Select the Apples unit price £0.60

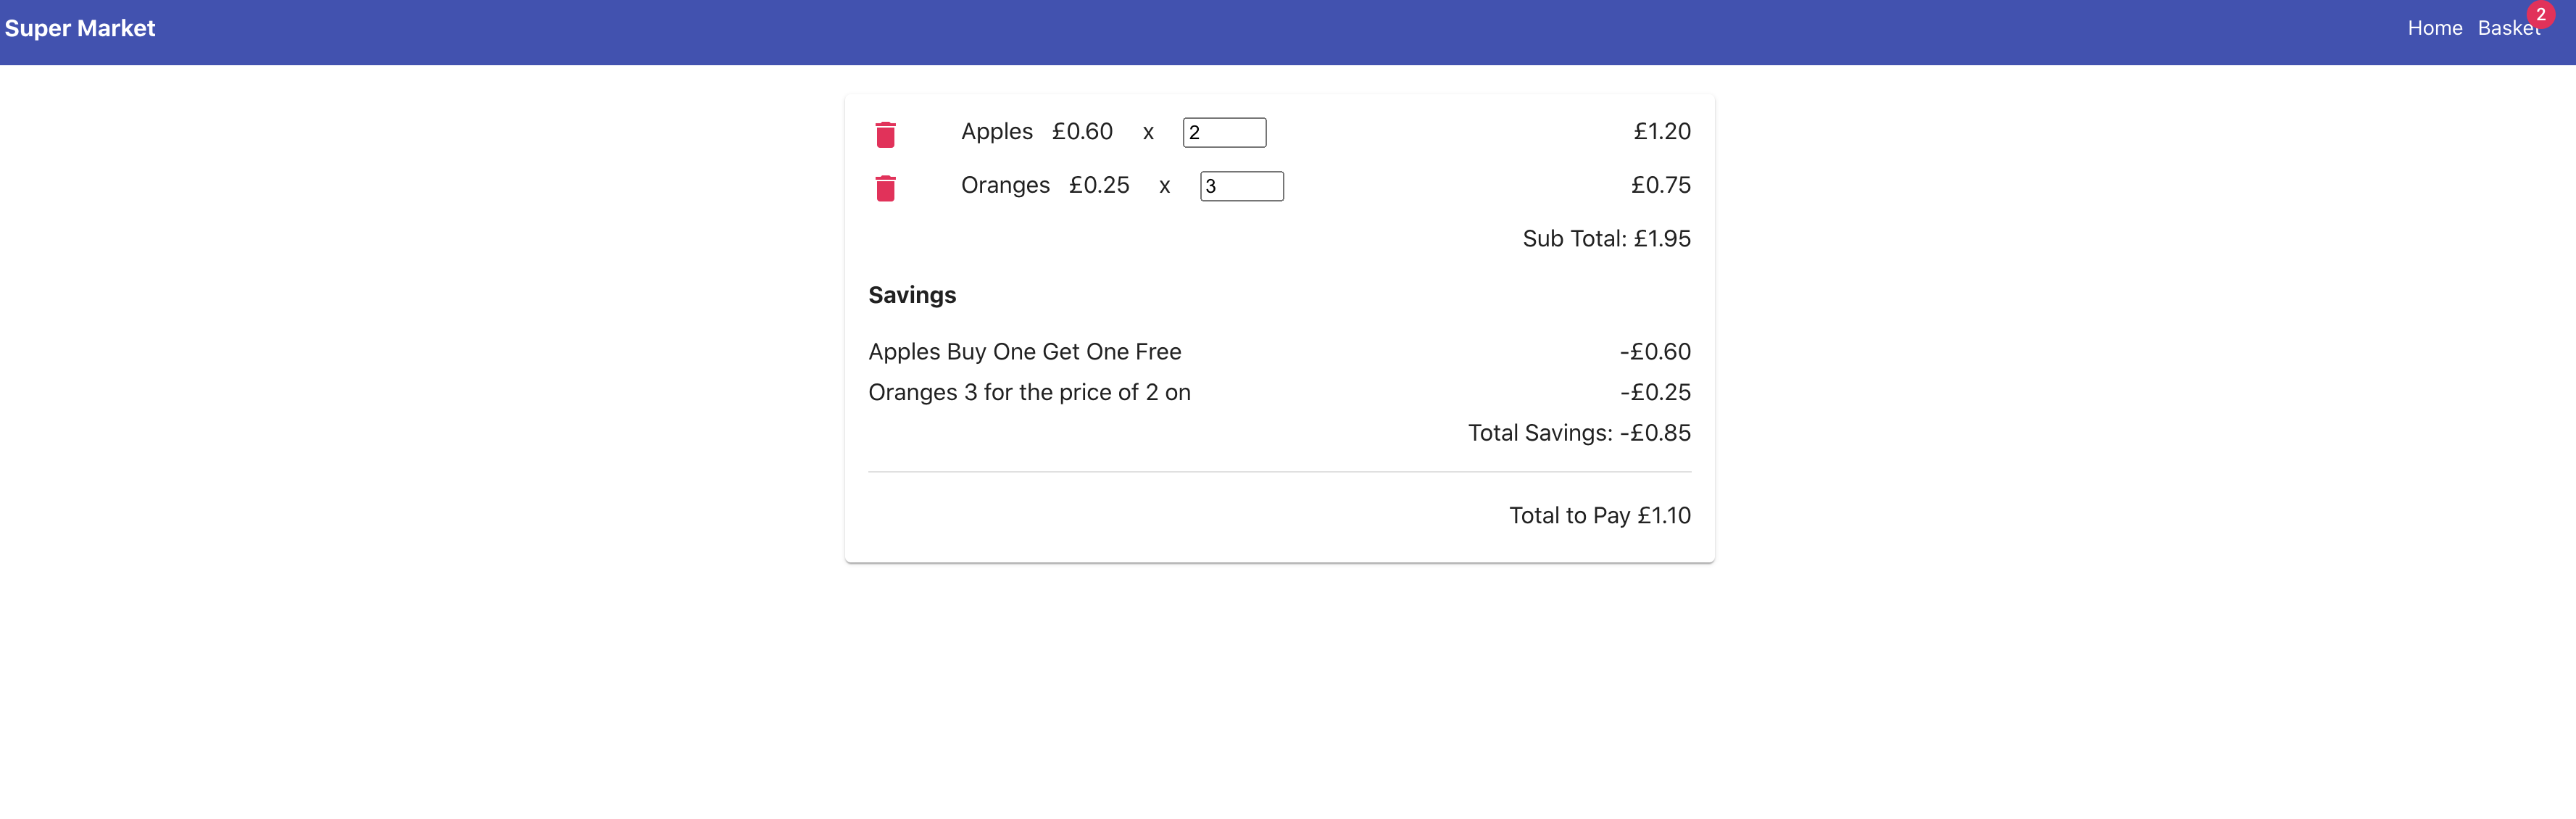pos(1082,132)
